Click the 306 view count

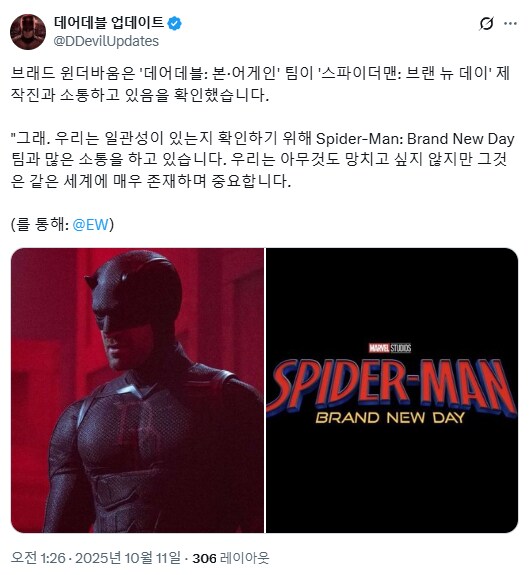click(204, 558)
